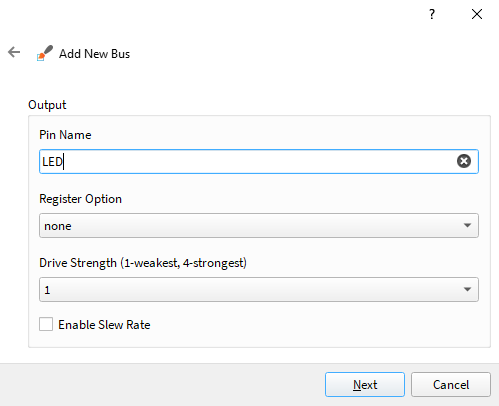Viewport: 499px width, 406px height.
Task: Click the Register Option label
Action: point(81,199)
